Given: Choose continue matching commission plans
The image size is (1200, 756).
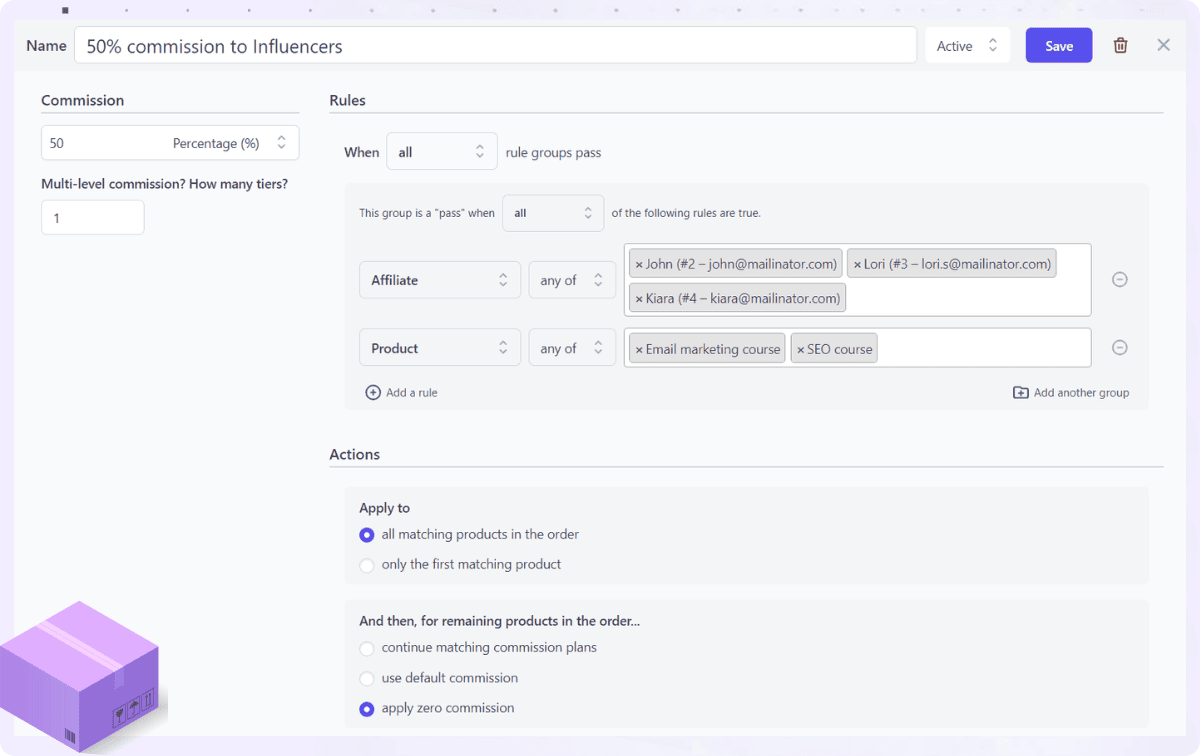Looking at the screenshot, I should point(367,647).
